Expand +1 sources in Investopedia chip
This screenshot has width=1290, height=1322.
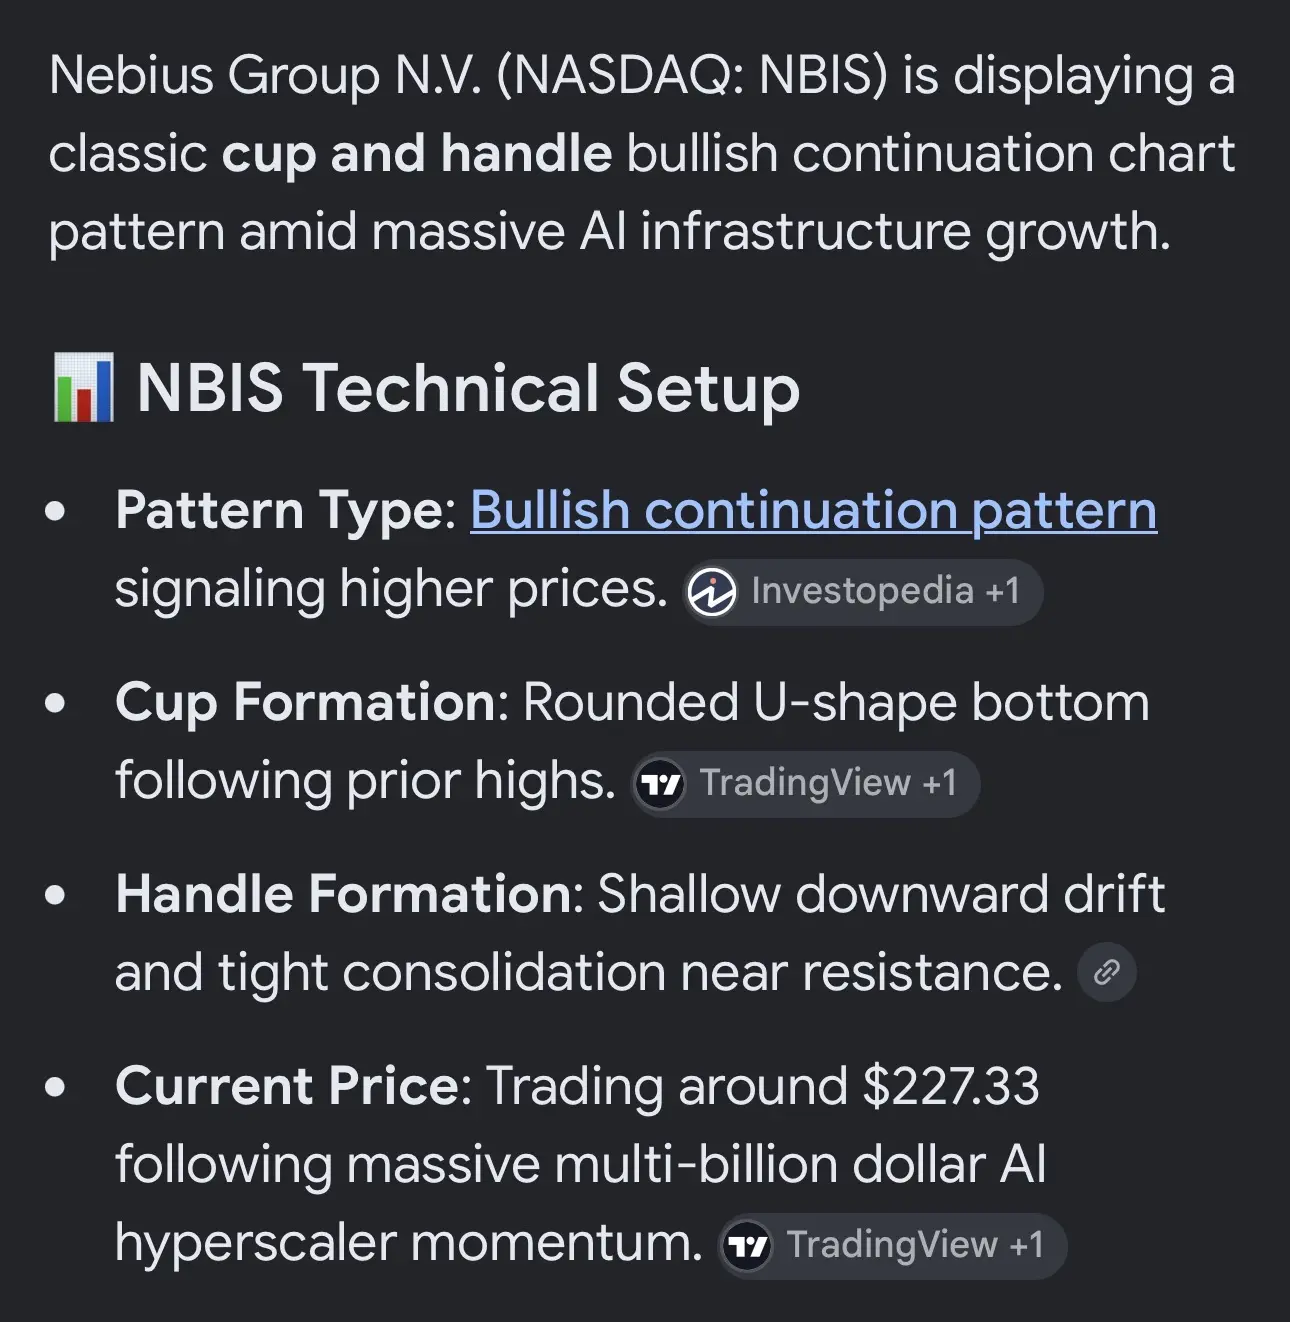tap(1002, 591)
